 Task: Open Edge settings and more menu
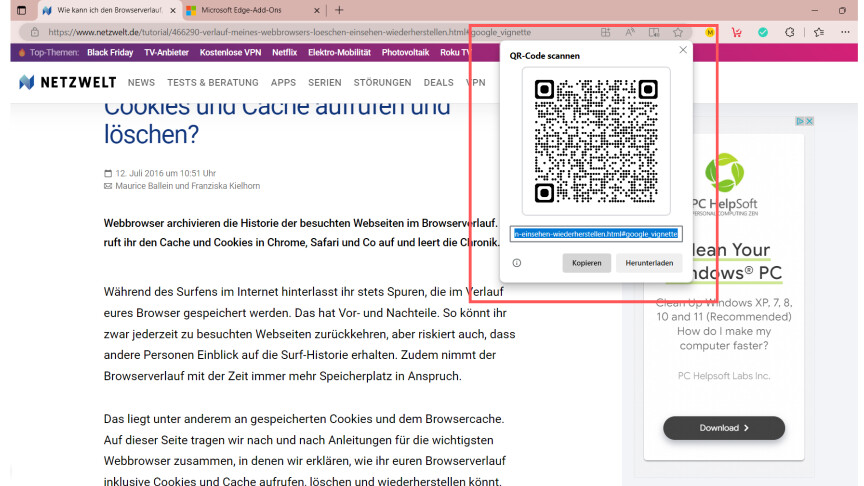click(x=841, y=32)
